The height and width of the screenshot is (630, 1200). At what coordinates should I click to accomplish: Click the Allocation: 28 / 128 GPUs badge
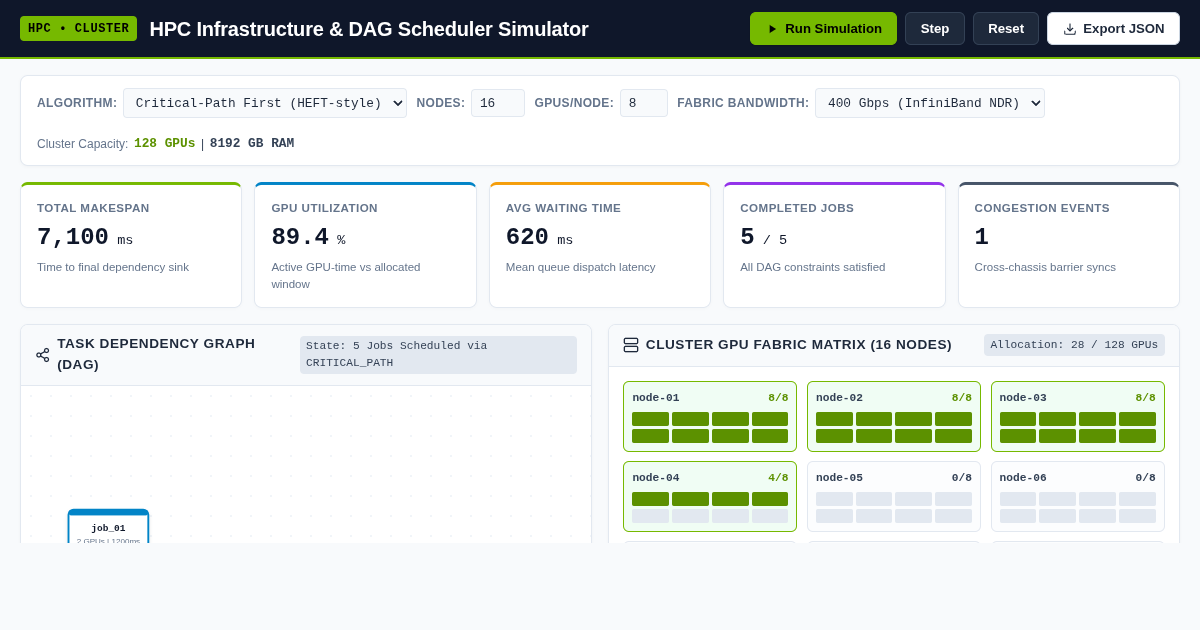1074,345
